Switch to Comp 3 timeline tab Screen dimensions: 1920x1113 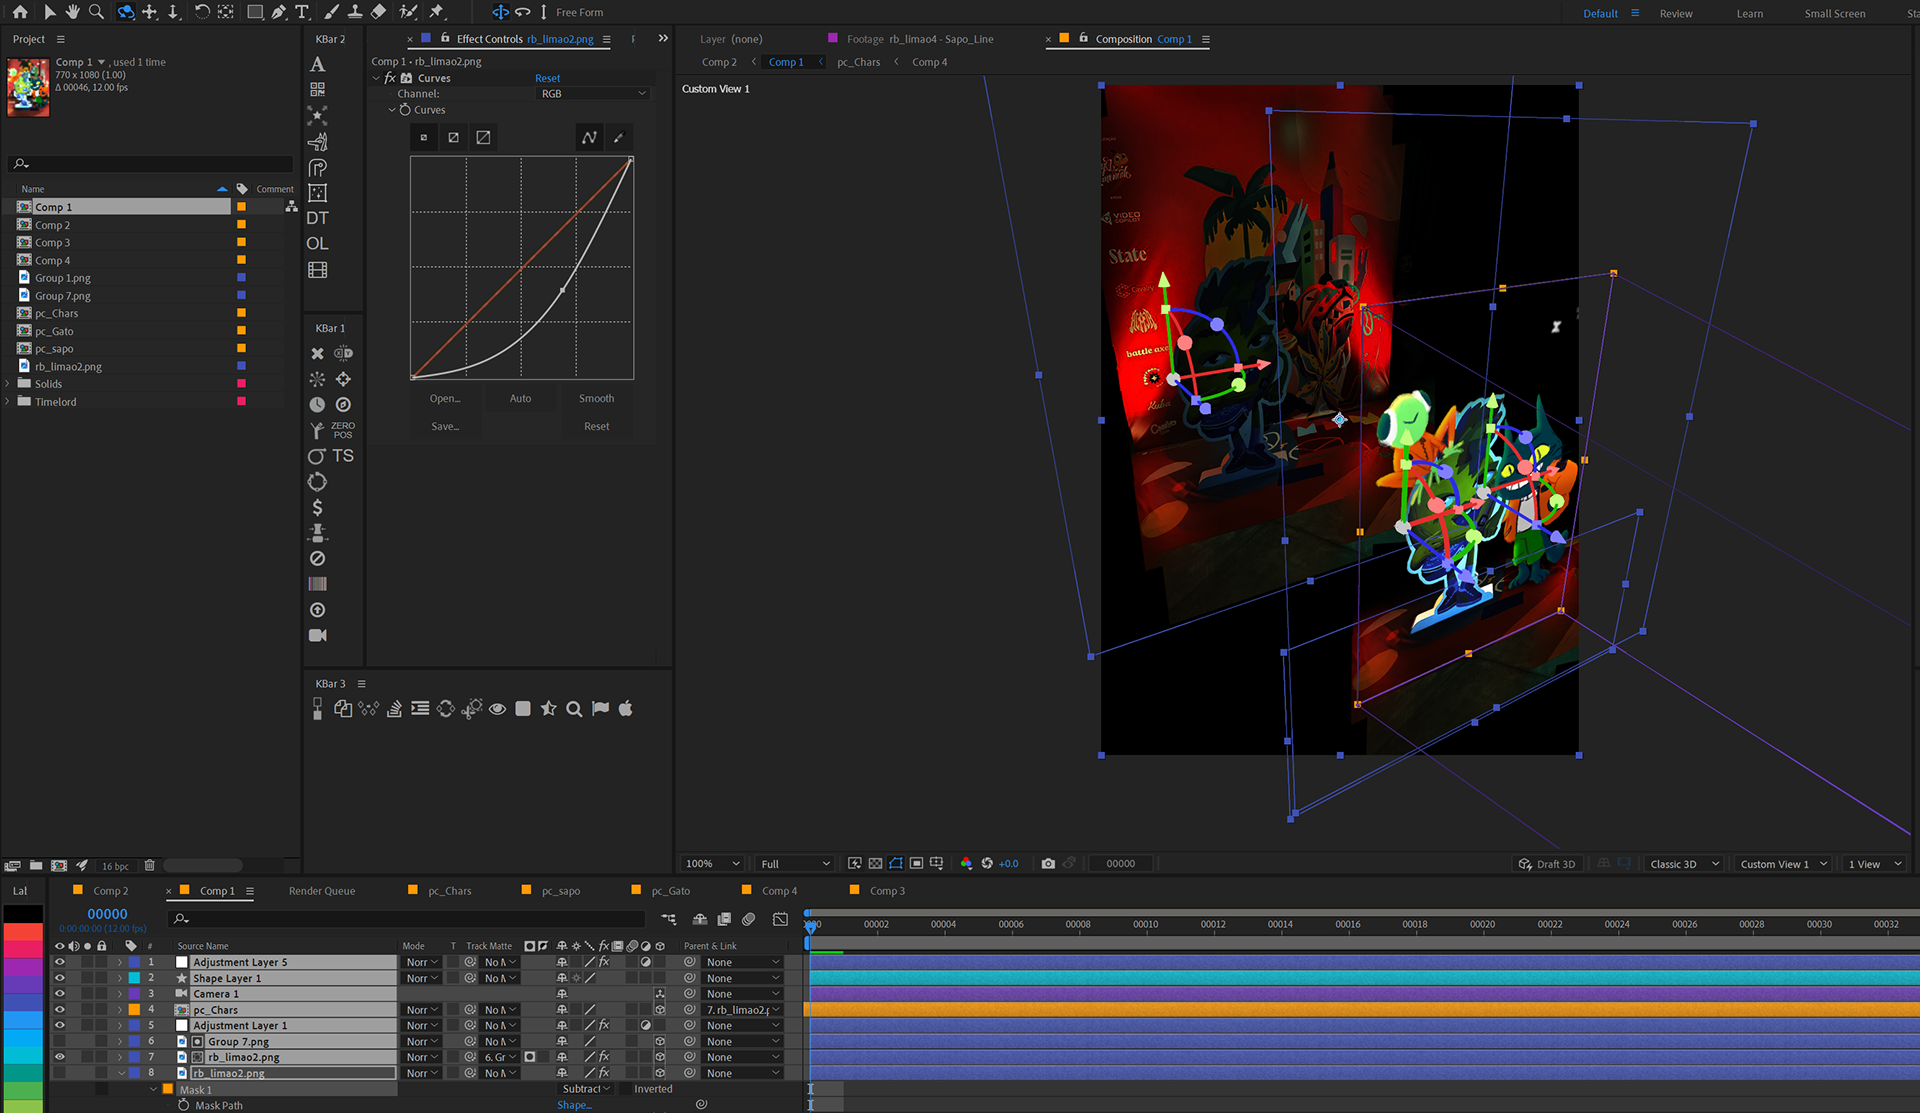(x=887, y=891)
